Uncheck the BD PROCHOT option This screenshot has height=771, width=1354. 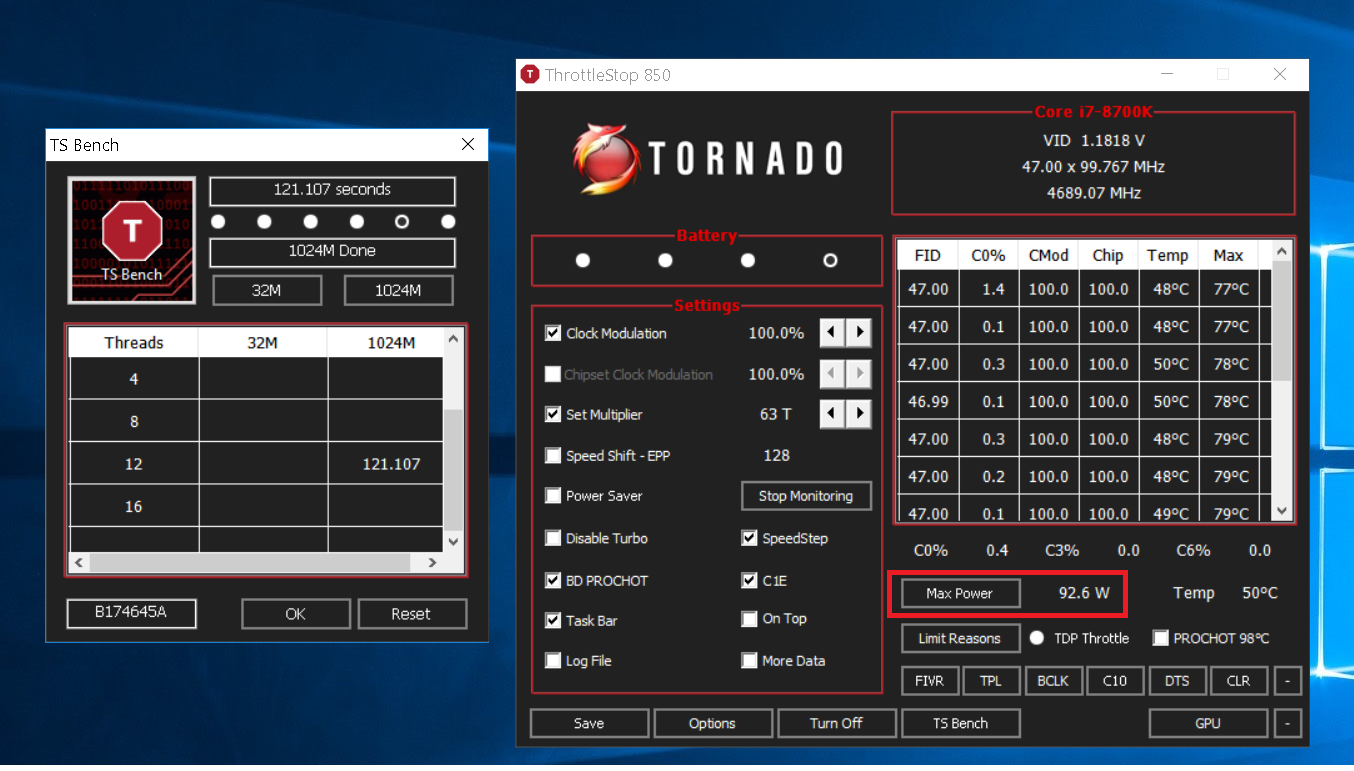click(x=553, y=580)
